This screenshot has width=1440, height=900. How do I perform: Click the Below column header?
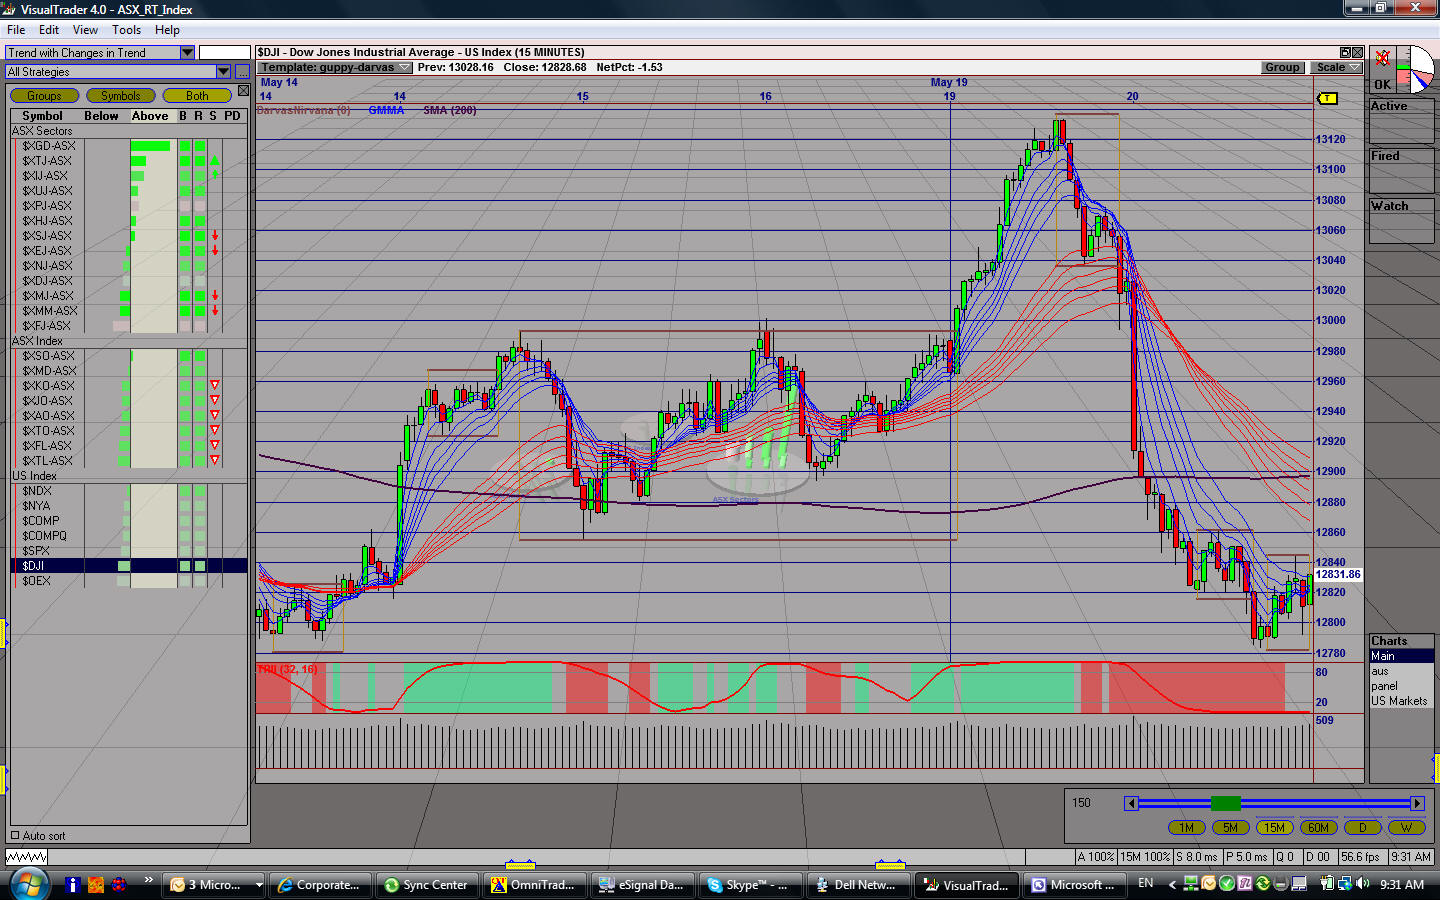click(101, 116)
